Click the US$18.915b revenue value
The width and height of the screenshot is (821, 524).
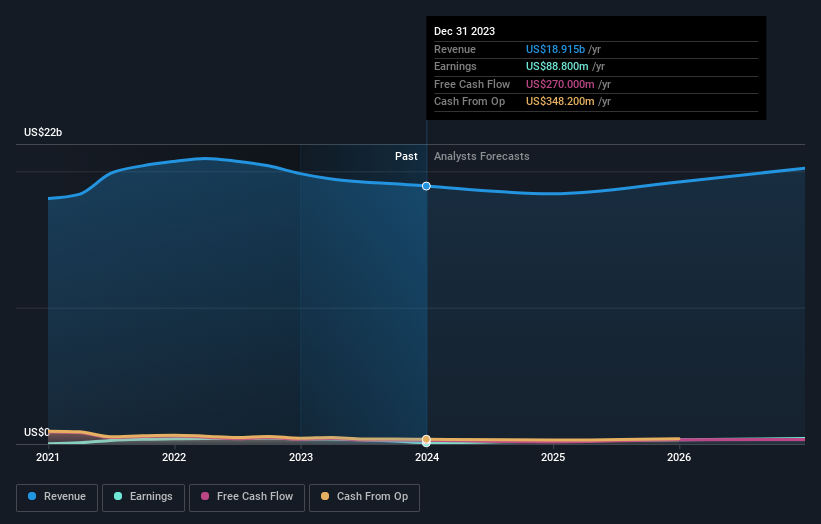(x=556, y=49)
